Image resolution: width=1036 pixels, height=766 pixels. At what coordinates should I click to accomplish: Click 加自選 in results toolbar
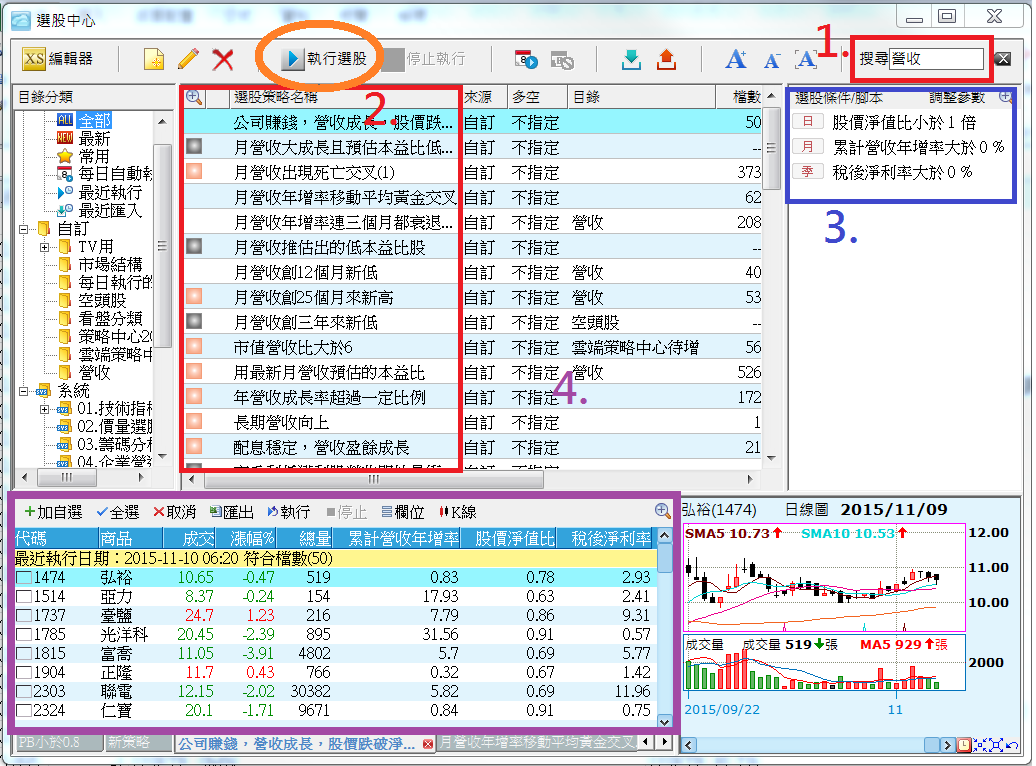[x=54, y=512]
